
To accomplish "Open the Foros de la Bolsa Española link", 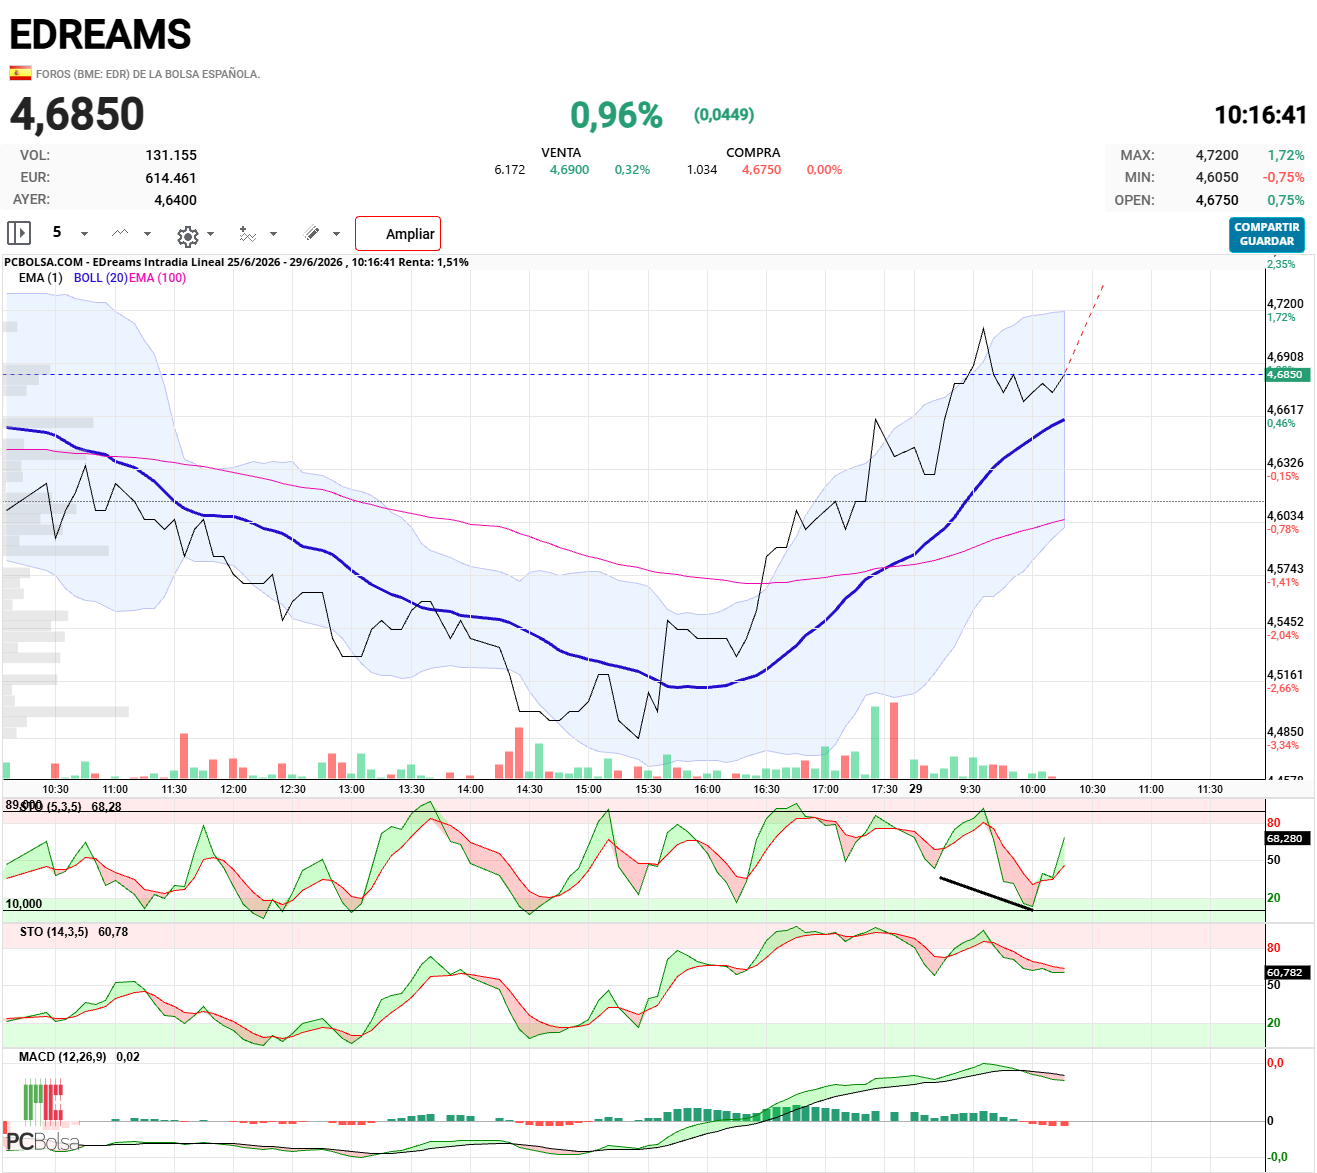I will click(148, 74).
